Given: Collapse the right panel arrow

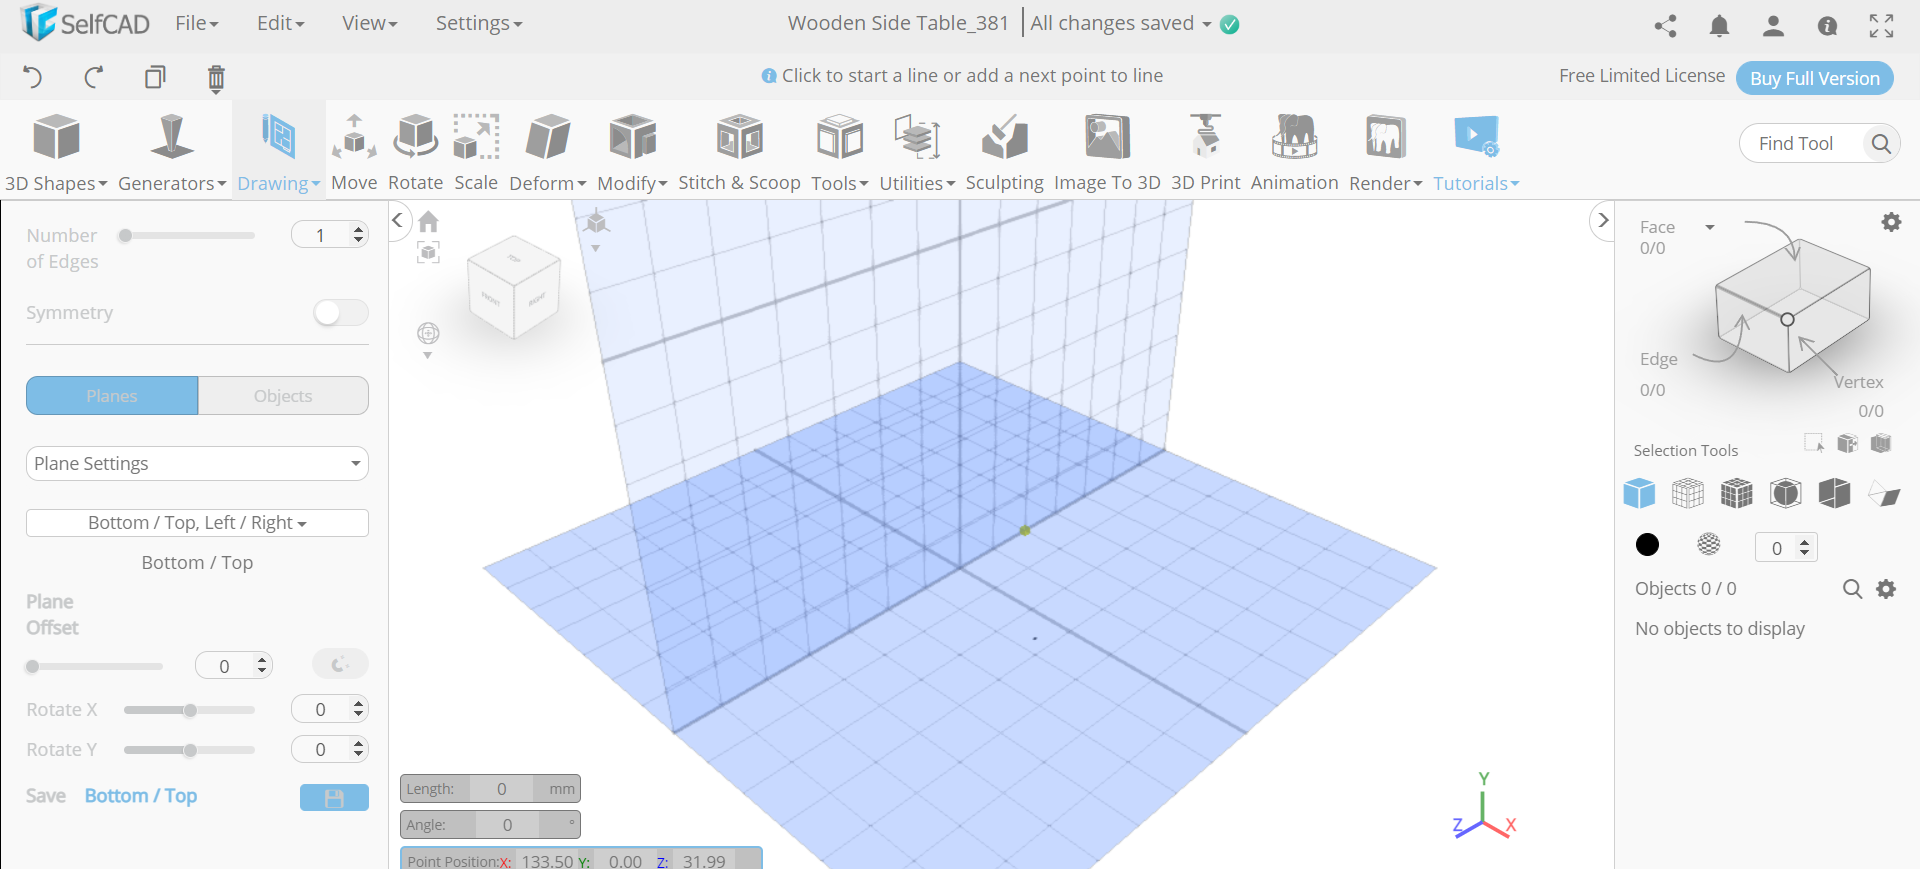Looking at the screenshot, I should point(1603,220).
